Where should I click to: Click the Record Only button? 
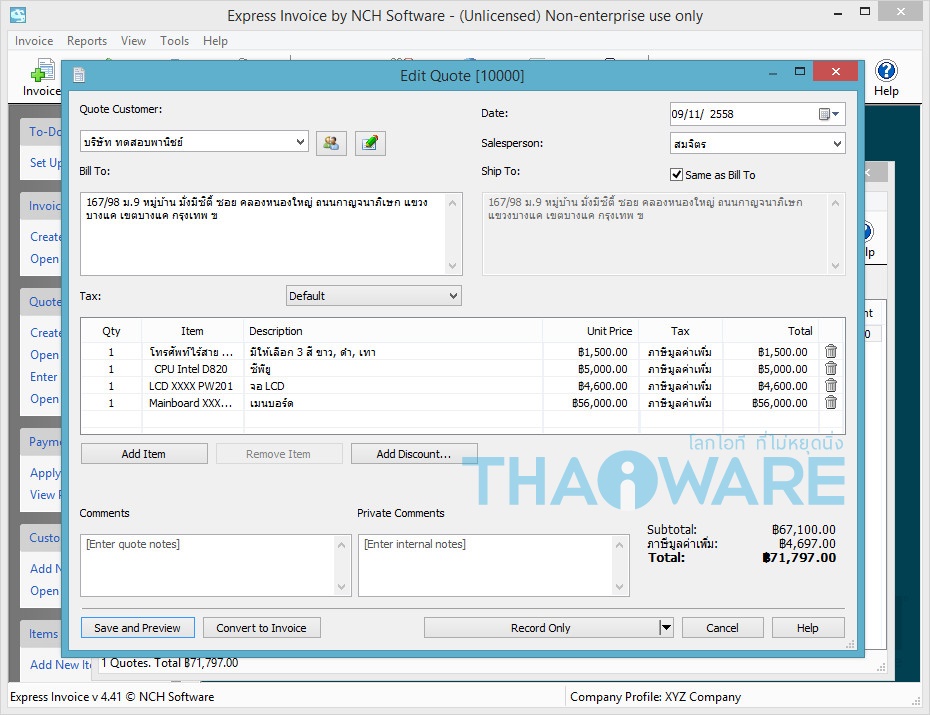(x=541, y=627)
